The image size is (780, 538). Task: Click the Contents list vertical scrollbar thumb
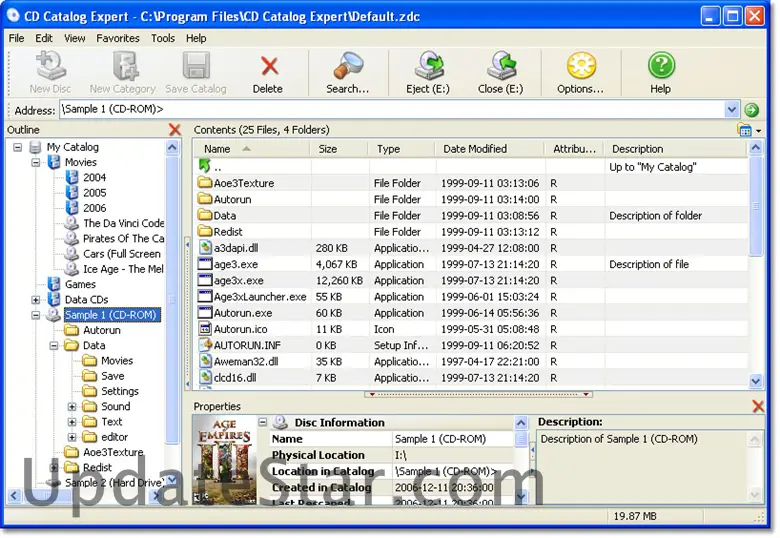click(755, 206)
